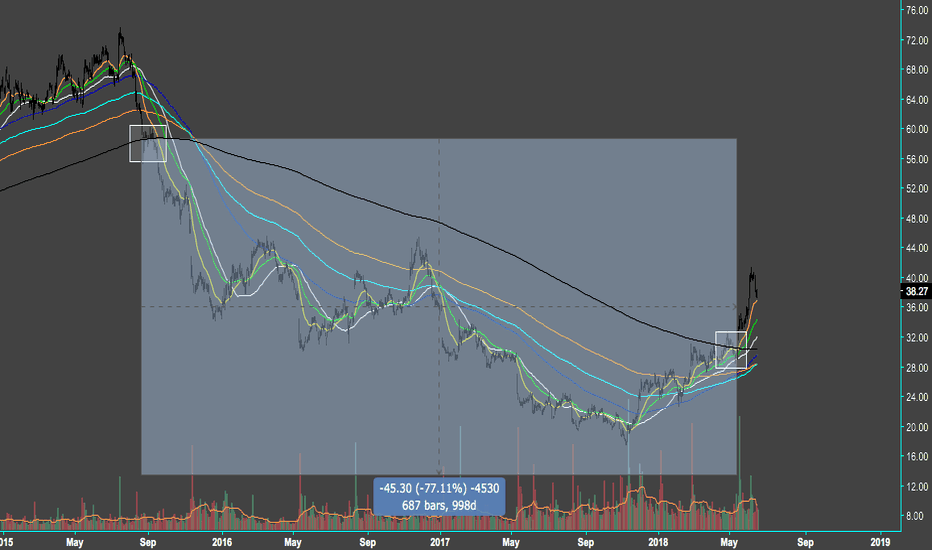This screenshot has height=550, width=932.
Task: Click the Sep label between 2016 and 2017
Action: 367,542
